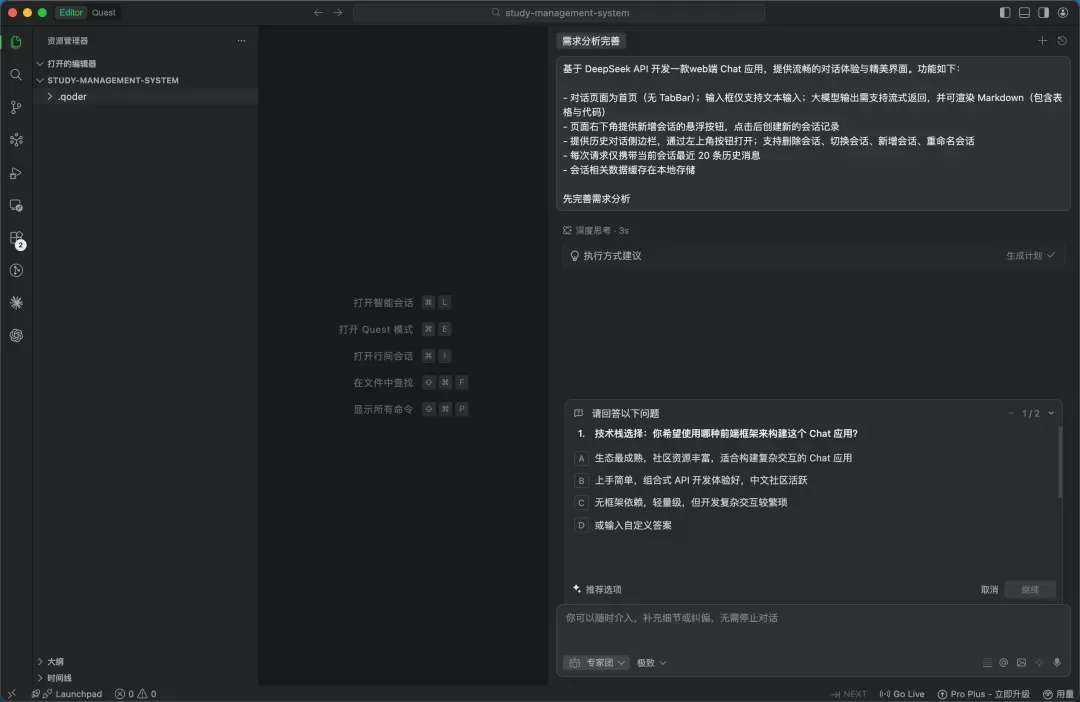
Task: Switch to the Quest tab
Action: 103,13
